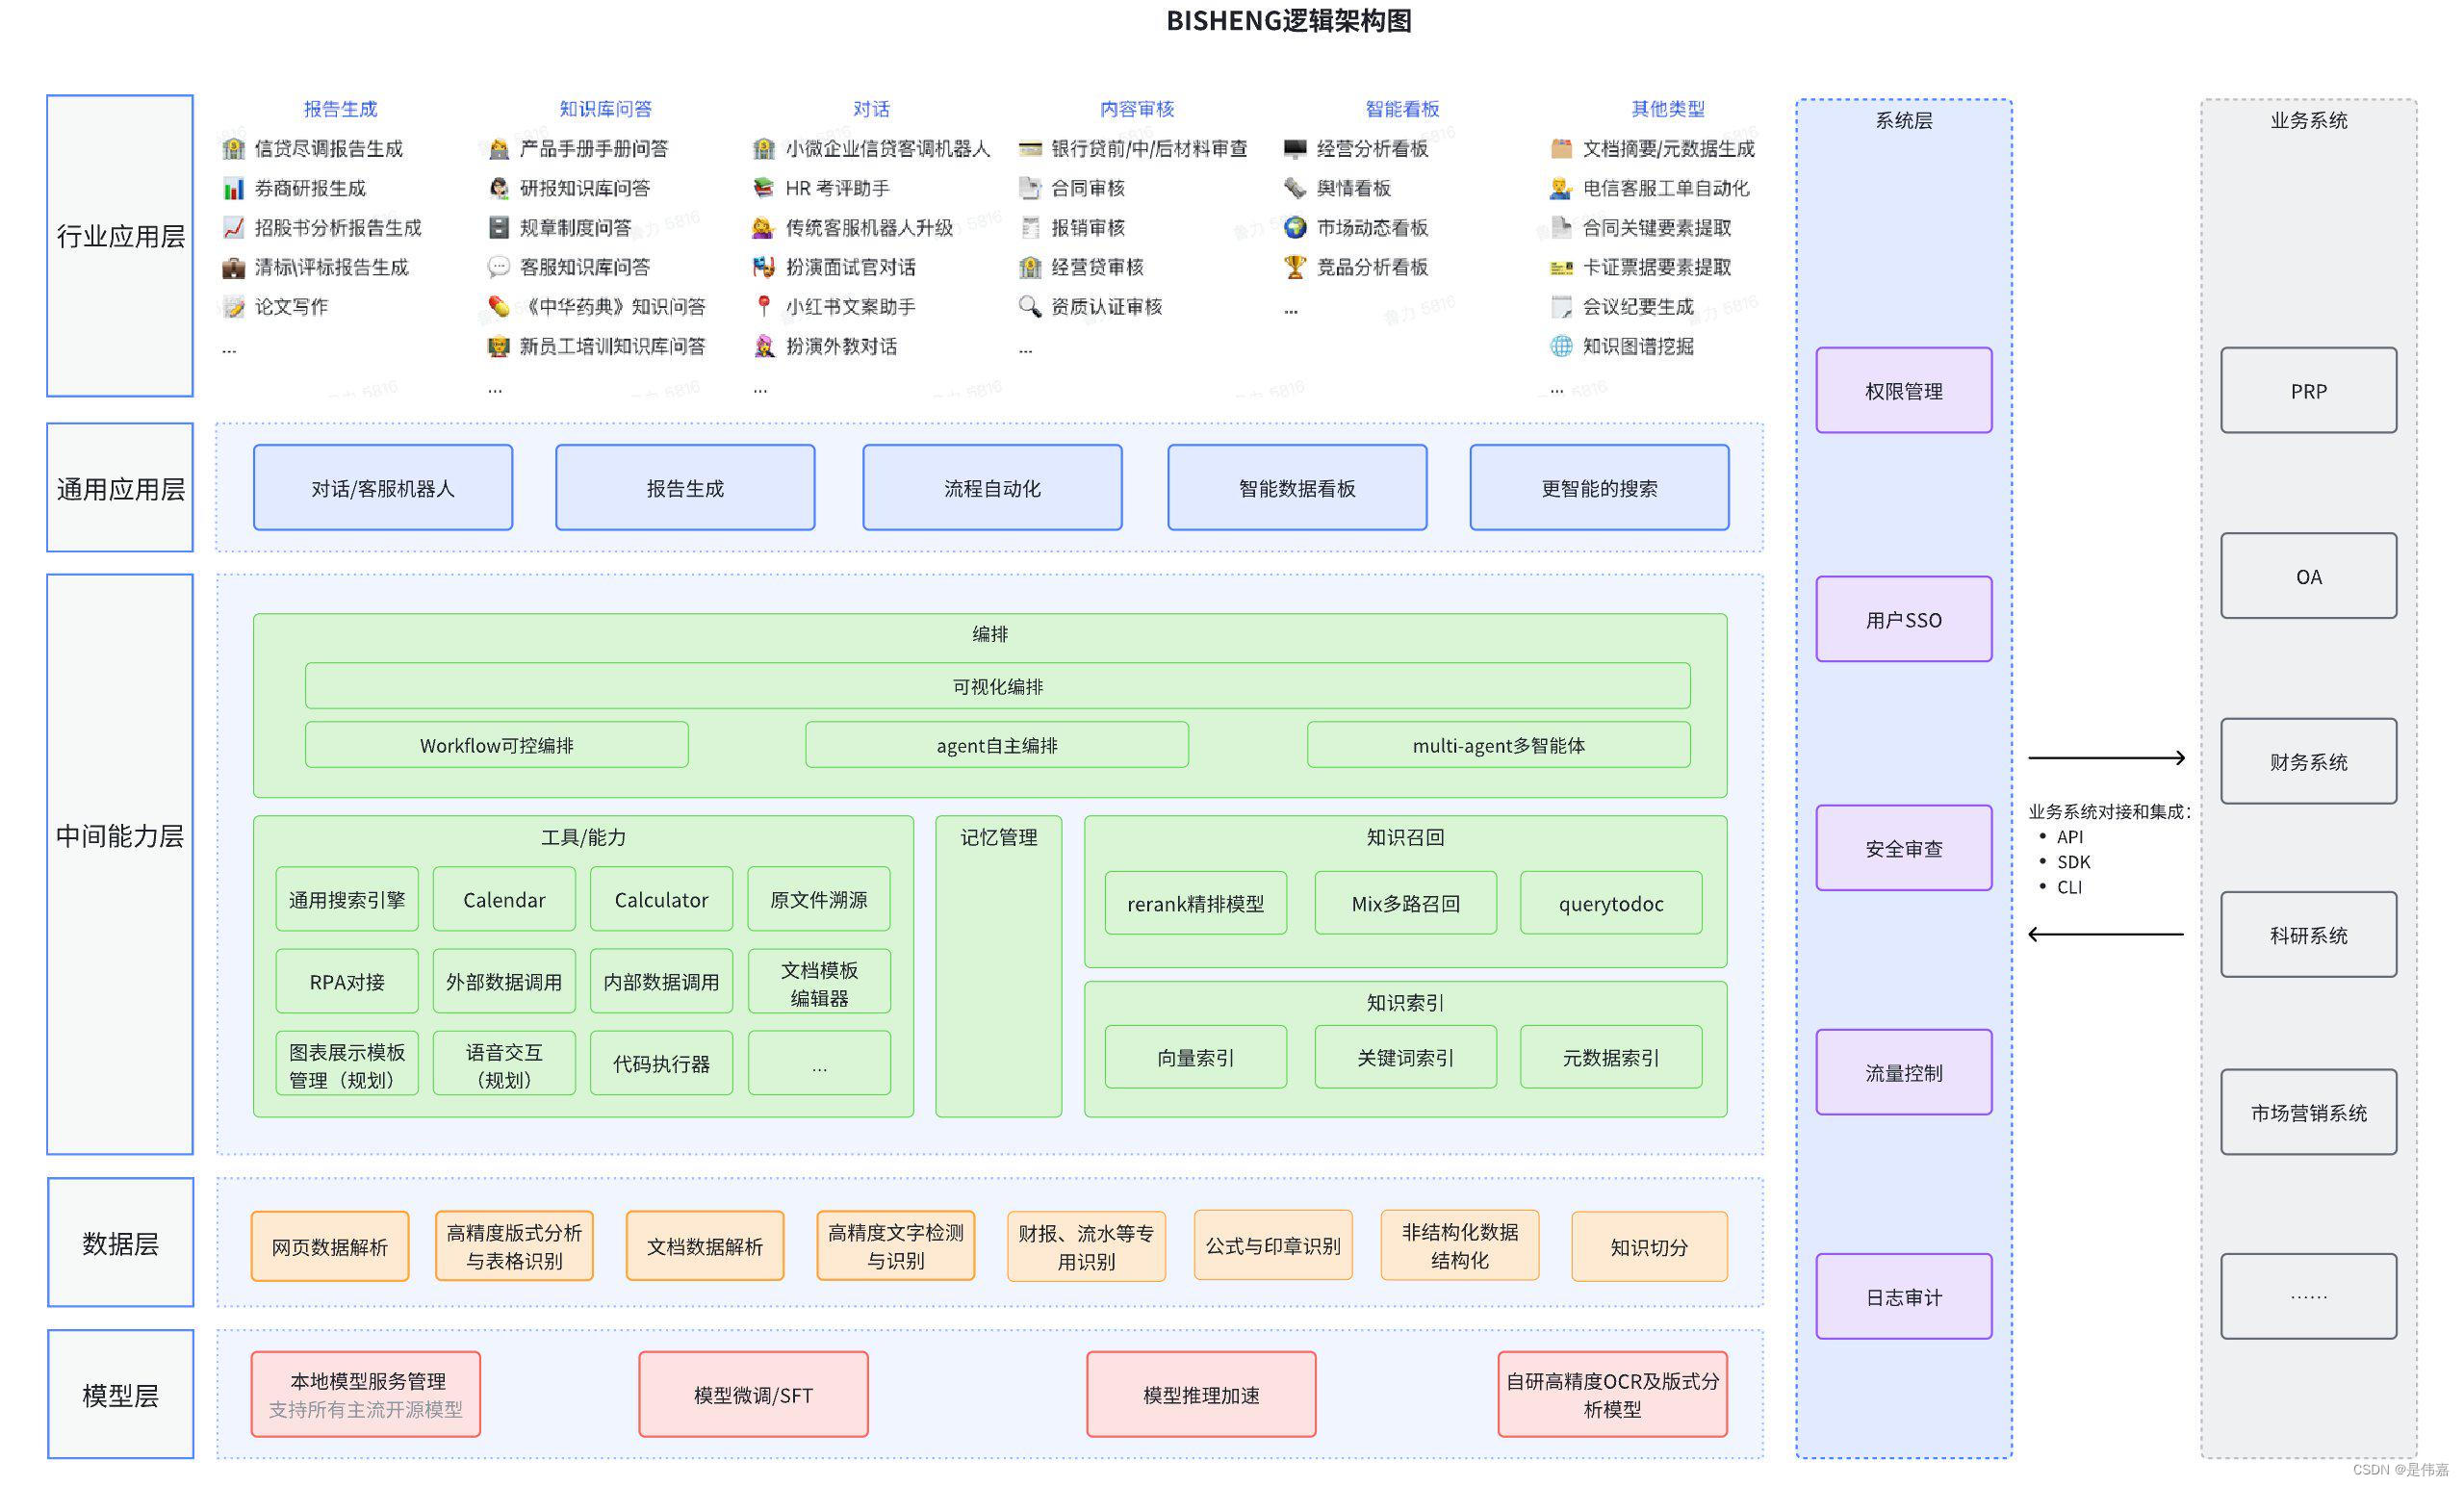Click the speech-bubble icon beside 客服知识库问答
This screenshot has width=2464, height=1486.
tap(498, 267)
